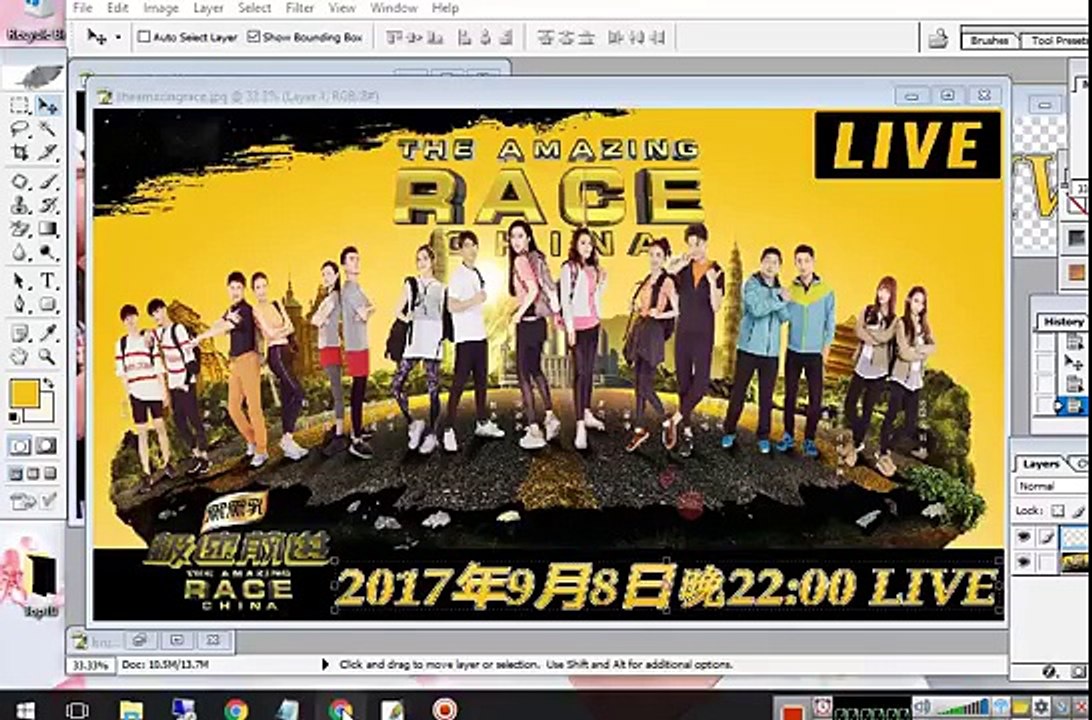1092x720 pixels.
Task: Enable Auto Select Layer checkbox
Action: (x=143, y=37)
